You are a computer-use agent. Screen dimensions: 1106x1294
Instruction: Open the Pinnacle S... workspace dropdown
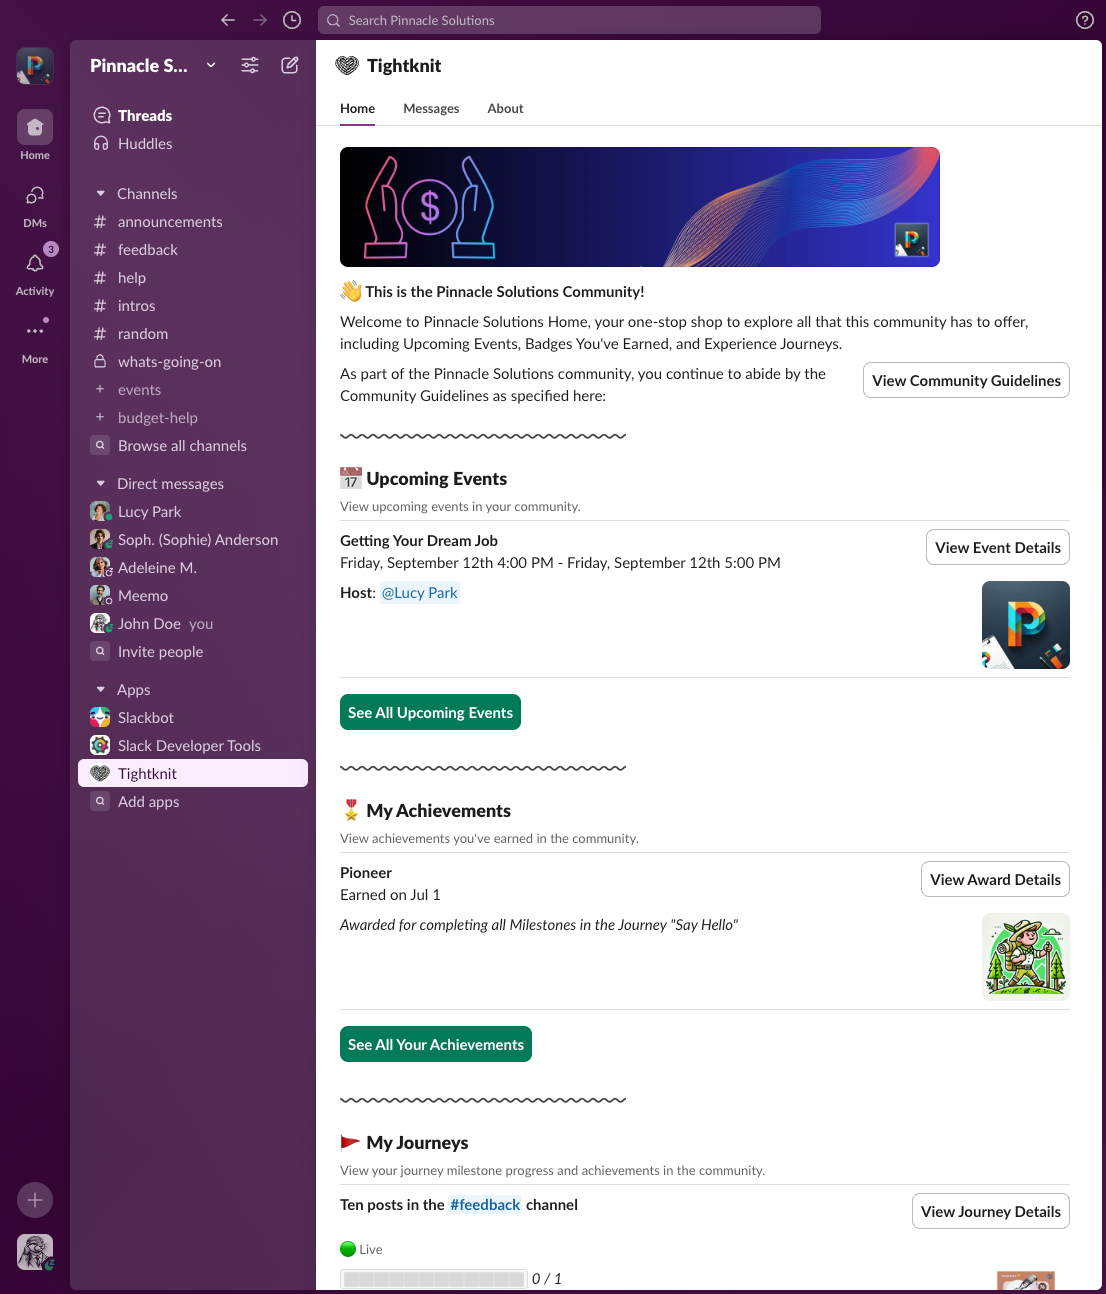coord(153,65)
